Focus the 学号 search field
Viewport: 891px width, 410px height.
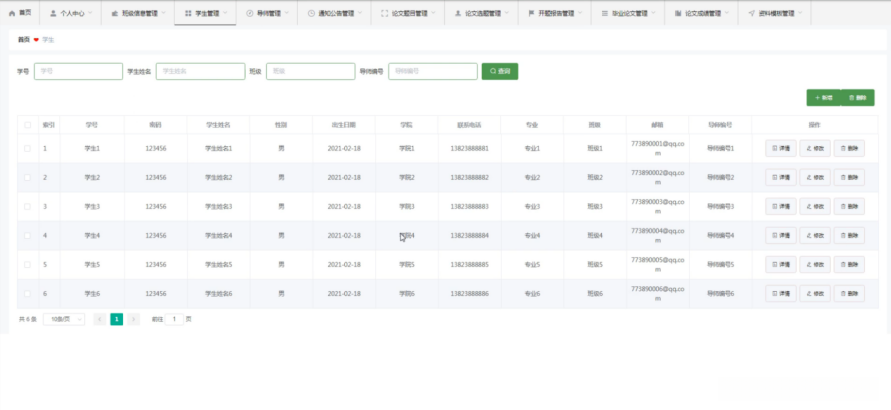click(78, 71)
